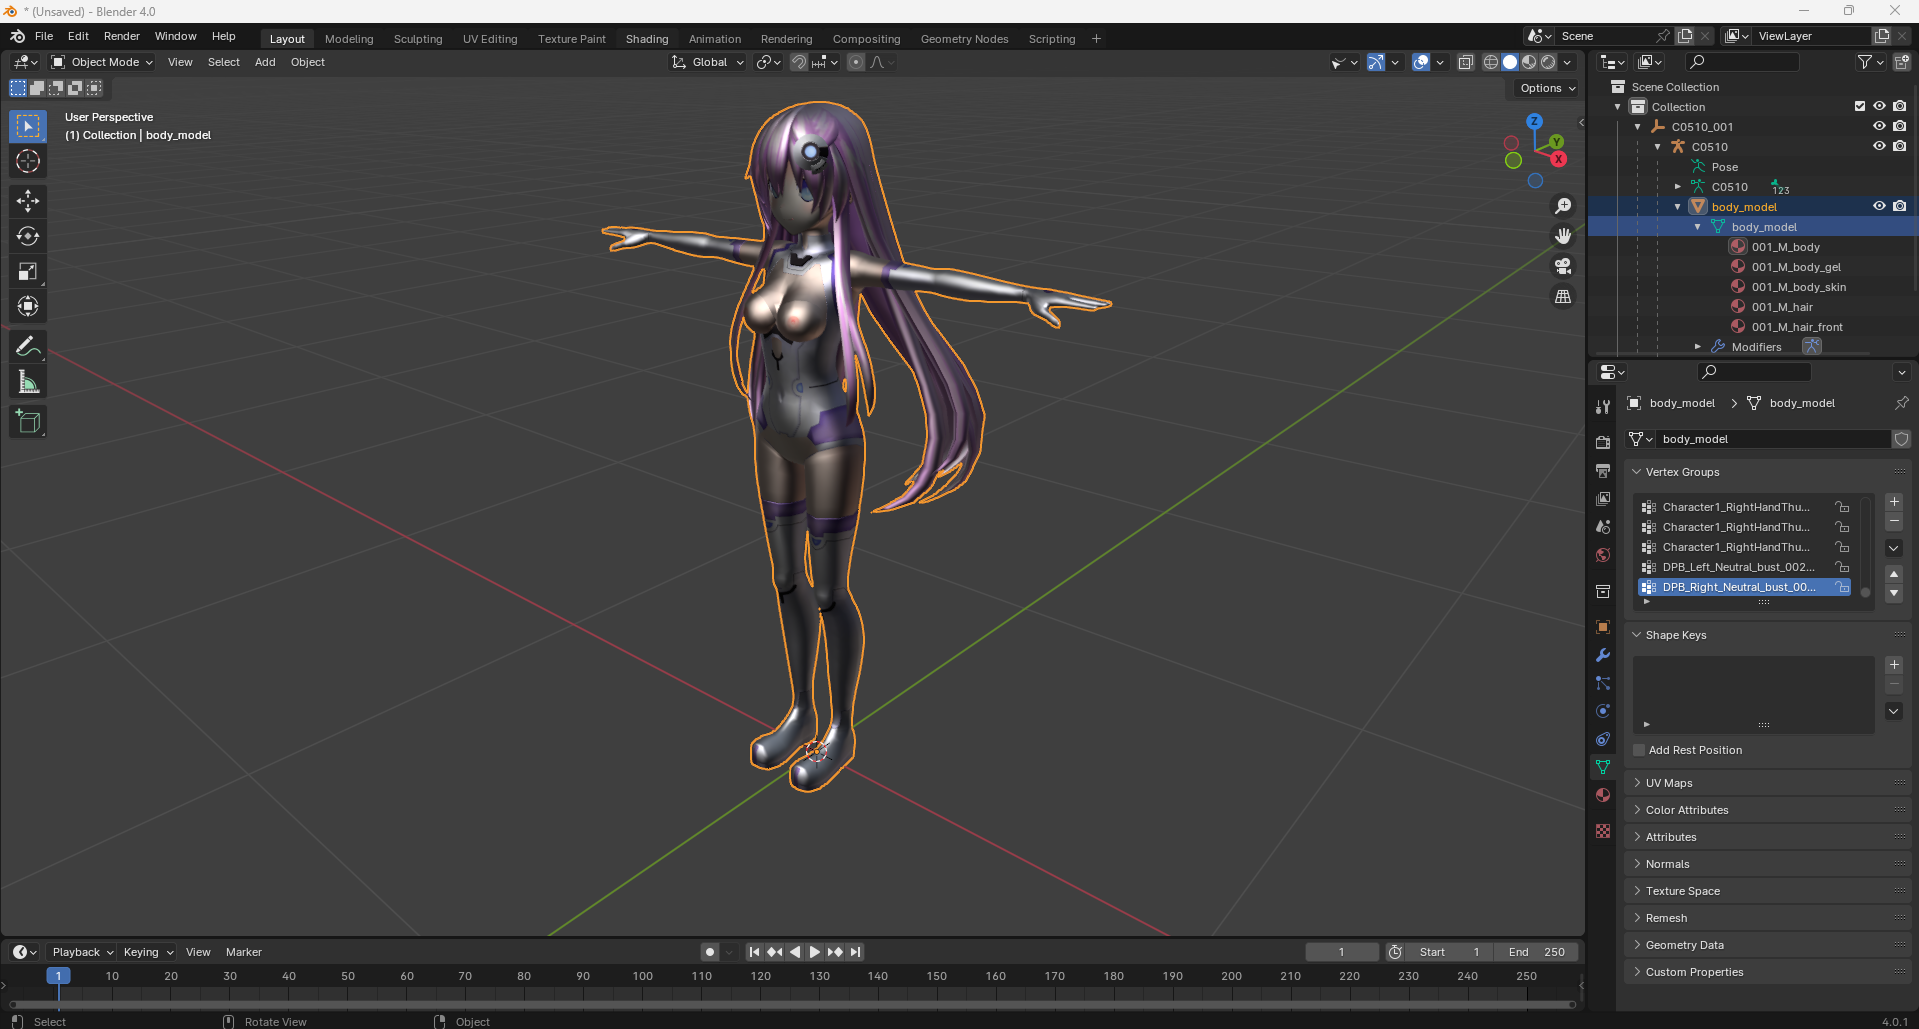Screen dimensions: 1919x1029
Task: Remove the selected vertex group with minus
Action: pos(1894,521)
